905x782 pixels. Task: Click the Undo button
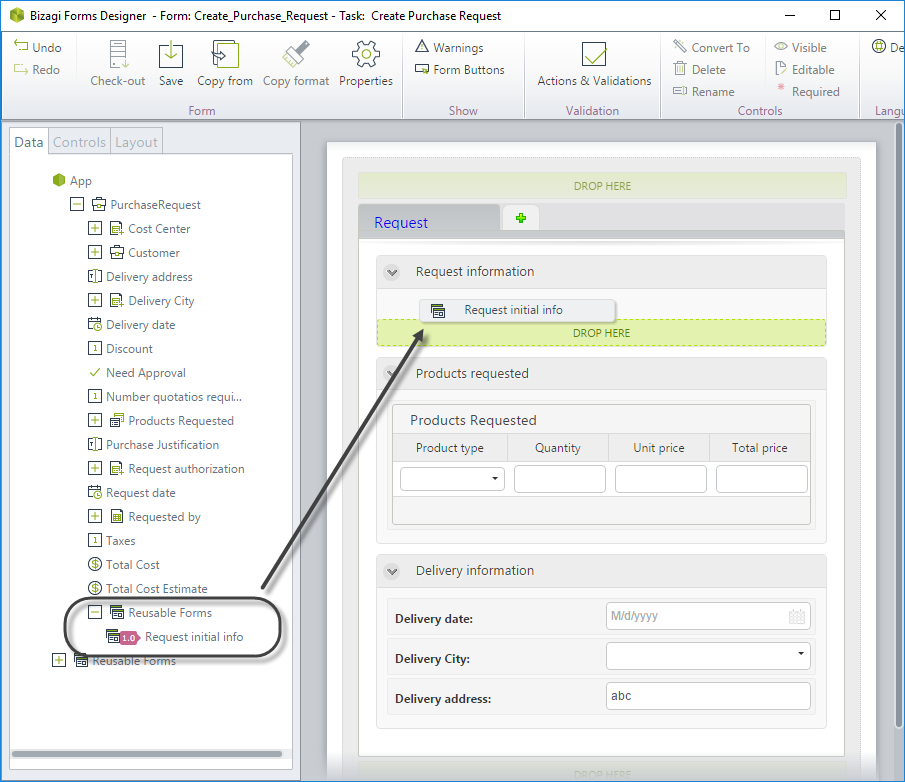37,47
